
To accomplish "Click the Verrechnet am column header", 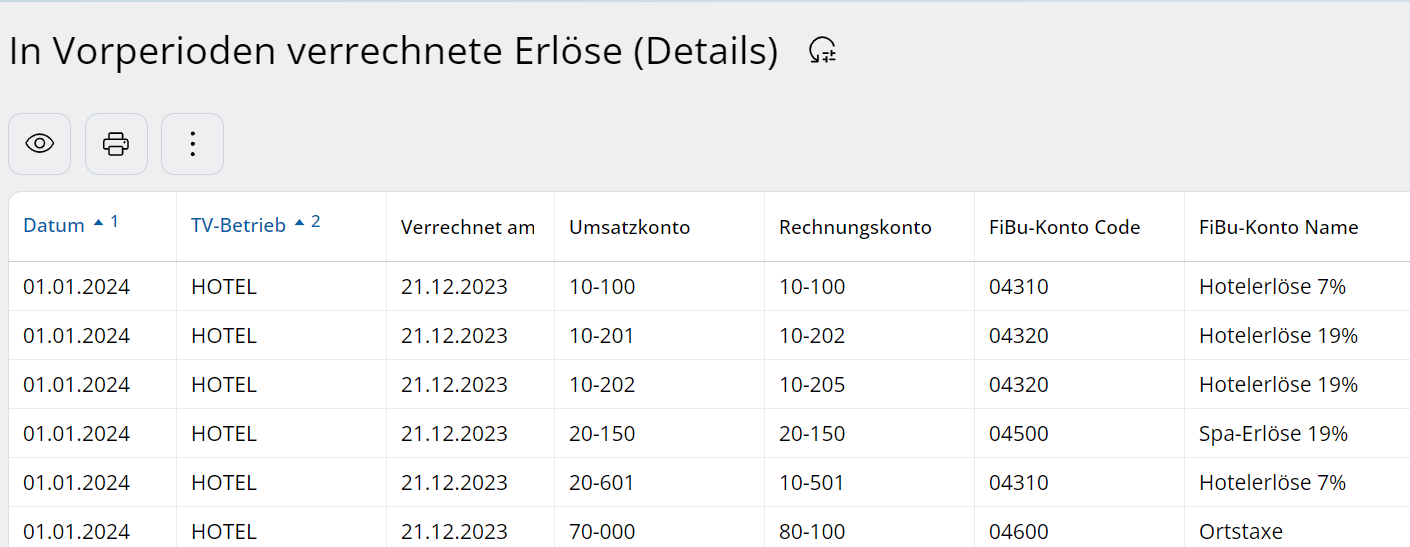I will point(468,228).
